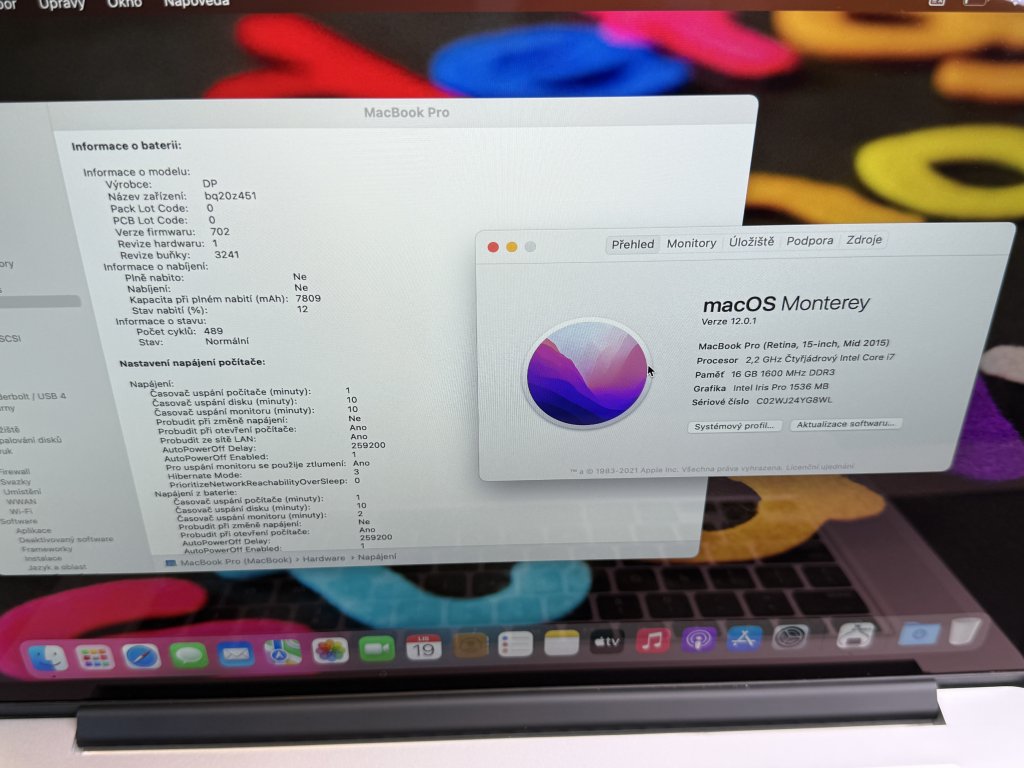Select Aplikace in the sidebar

point(33,530)
